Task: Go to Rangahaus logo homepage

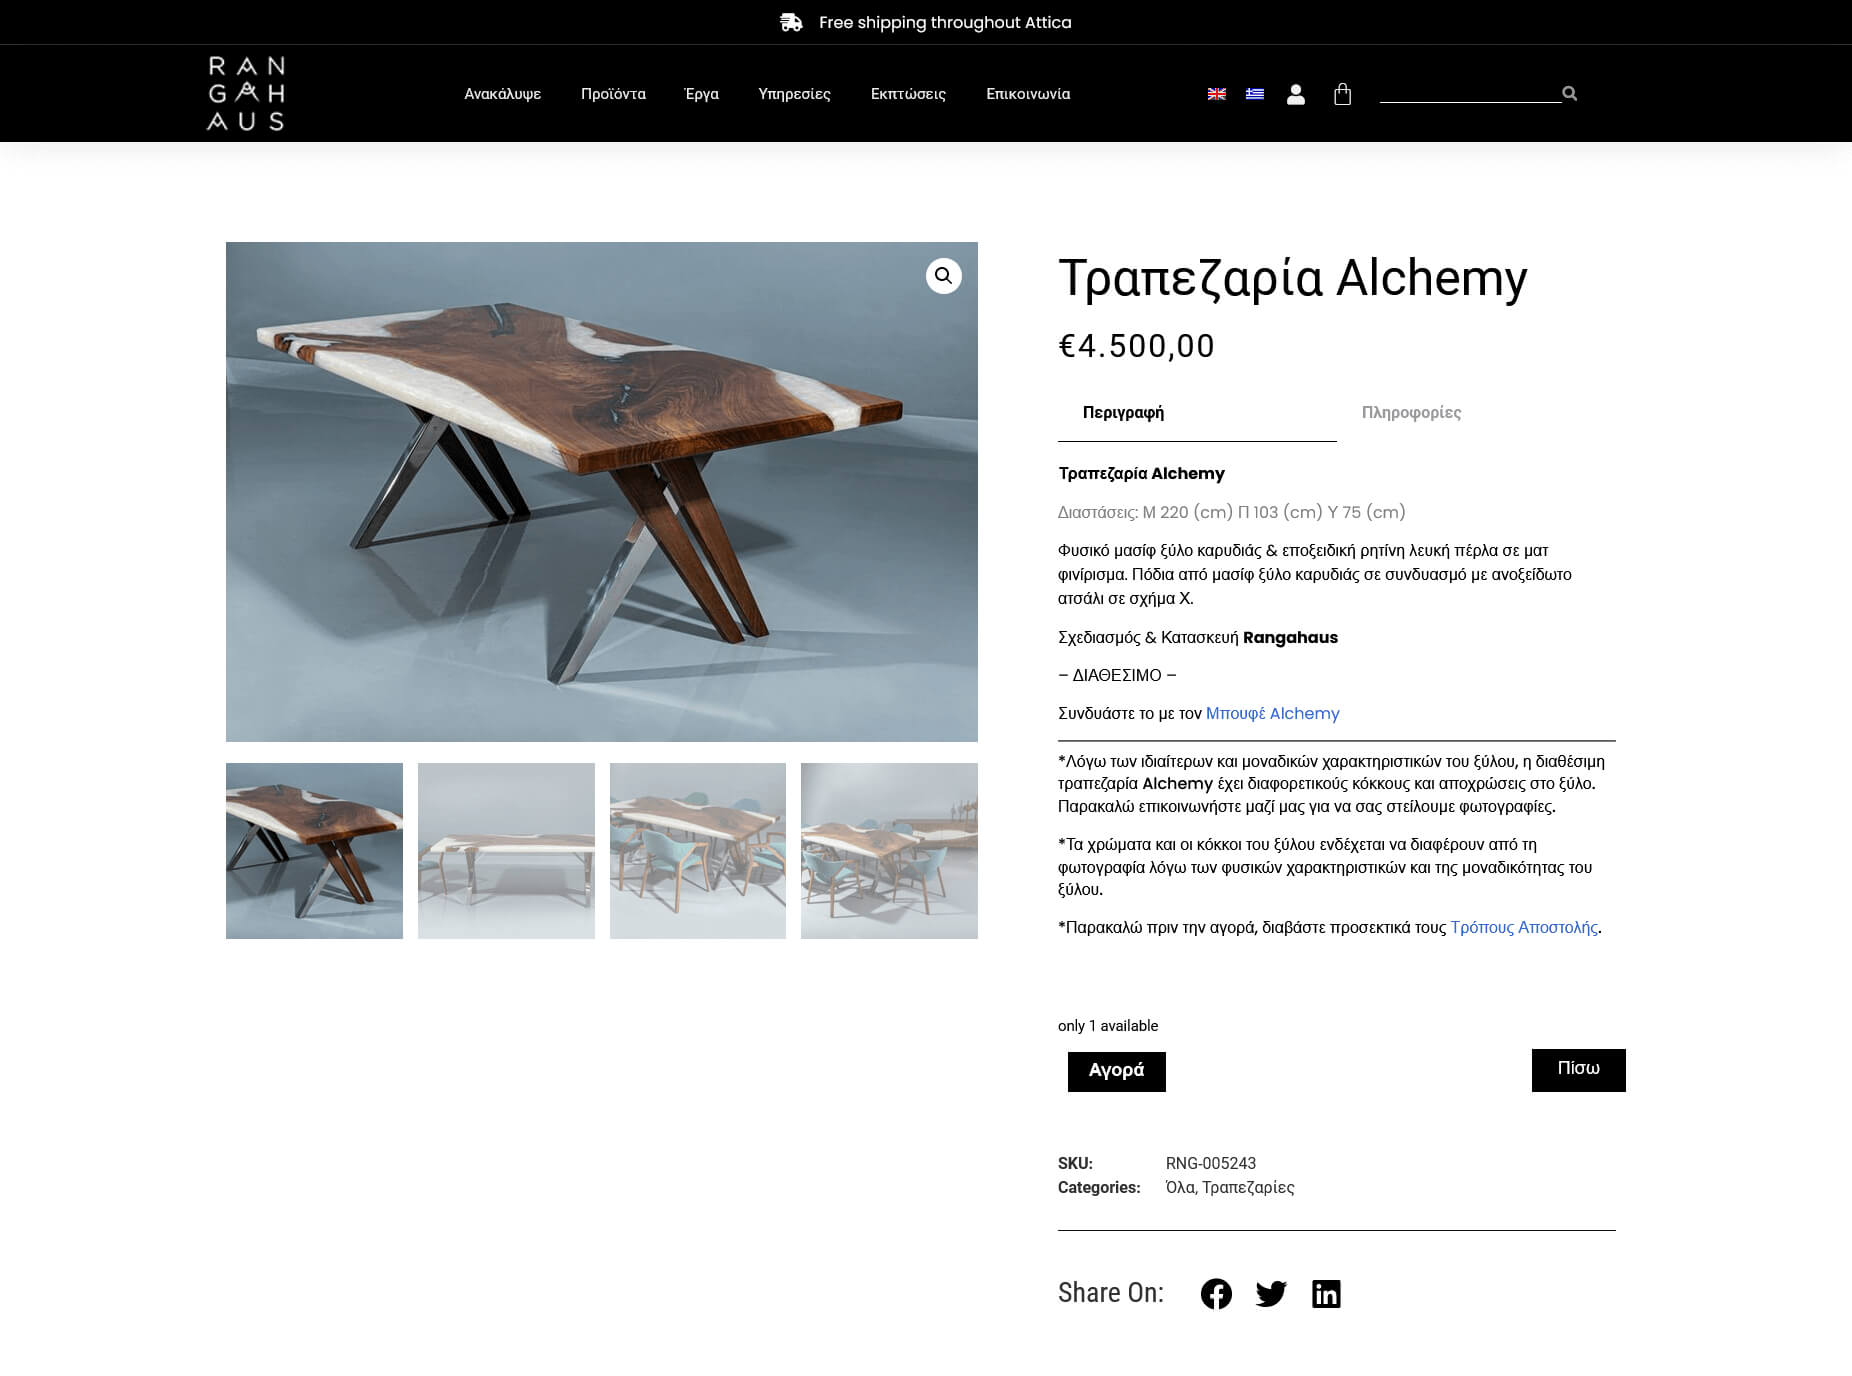Action: tap(246, 93)
